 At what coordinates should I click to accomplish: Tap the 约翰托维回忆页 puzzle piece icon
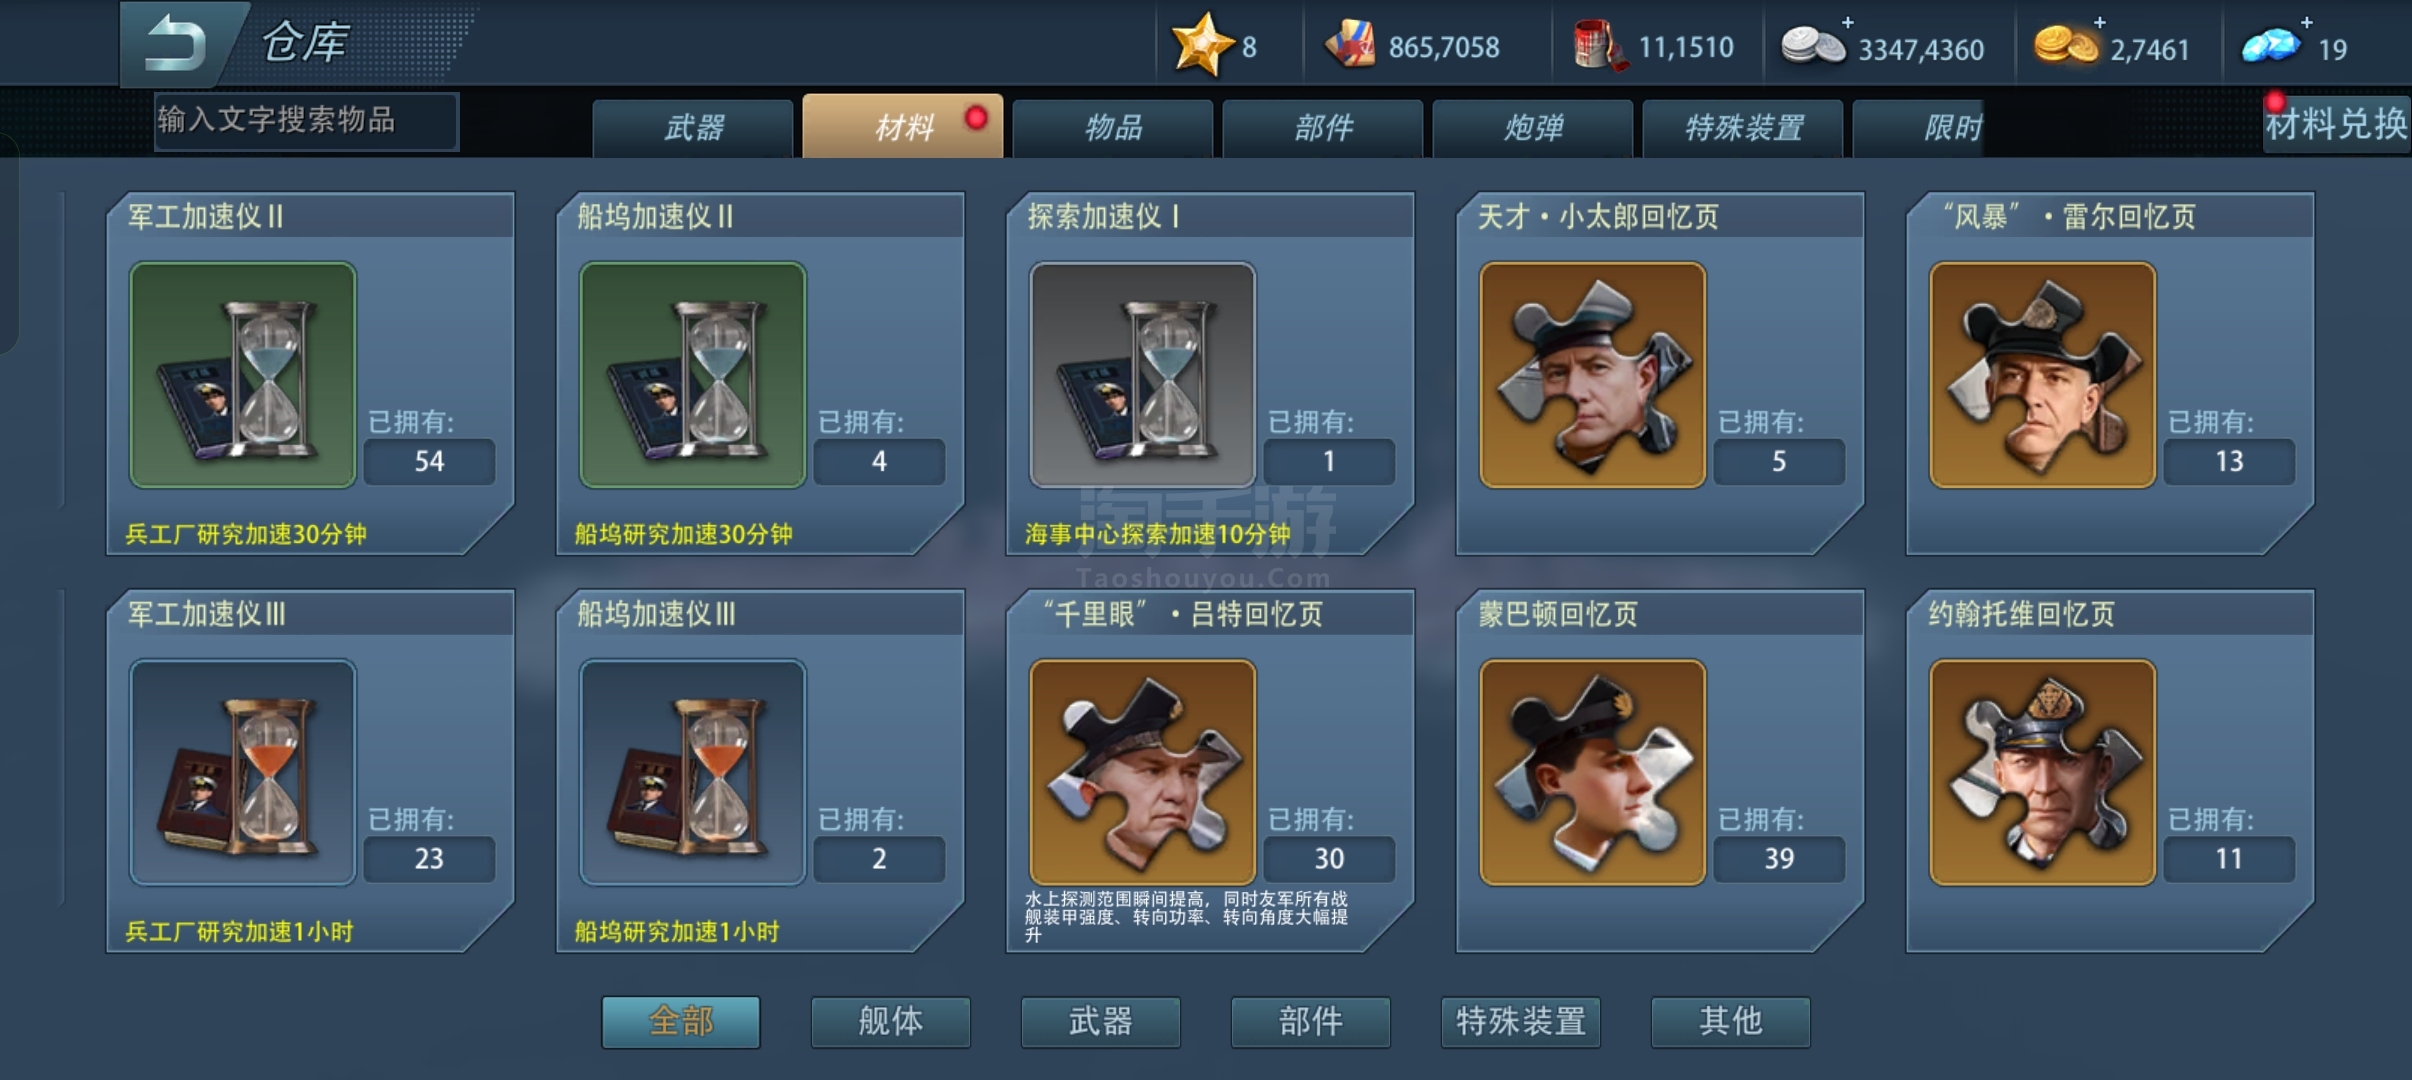(x=2043, y=772)
